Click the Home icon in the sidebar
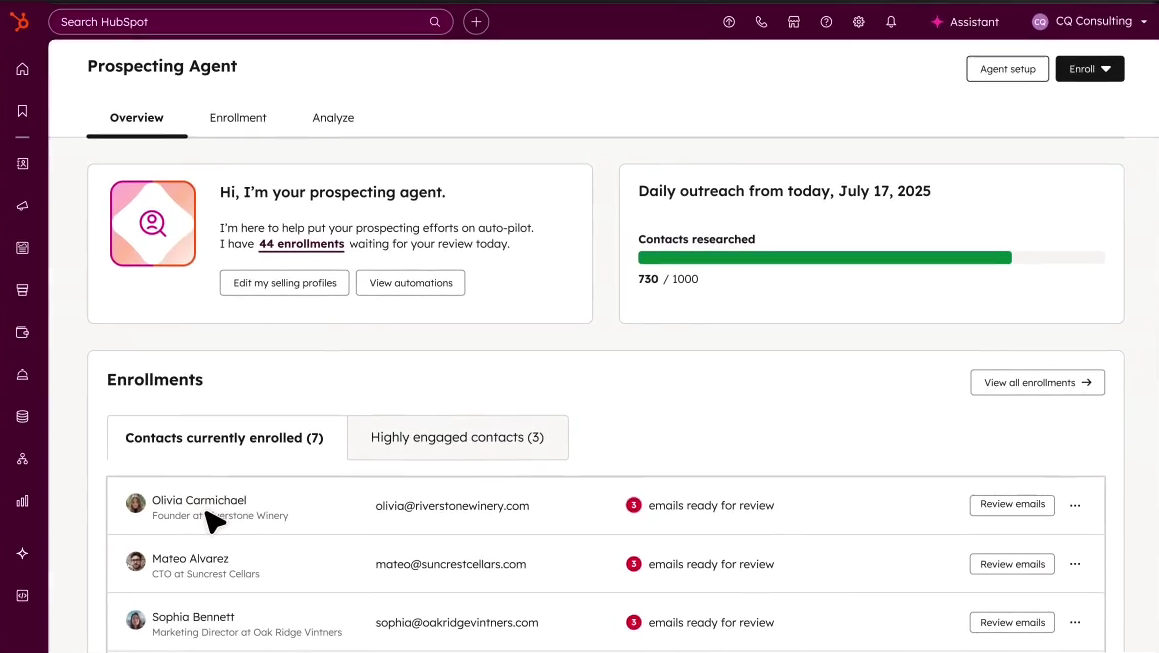Screen dimensions: 1159x653 (22, 69)
